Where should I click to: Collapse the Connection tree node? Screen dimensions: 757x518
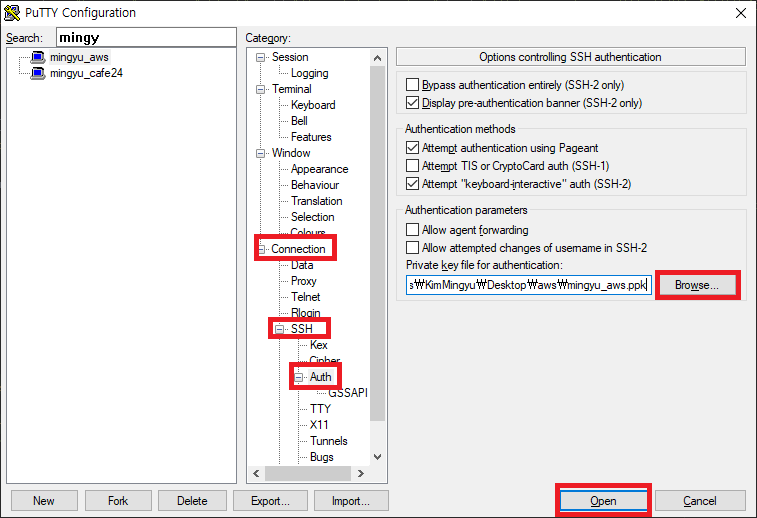click(261, 249)
